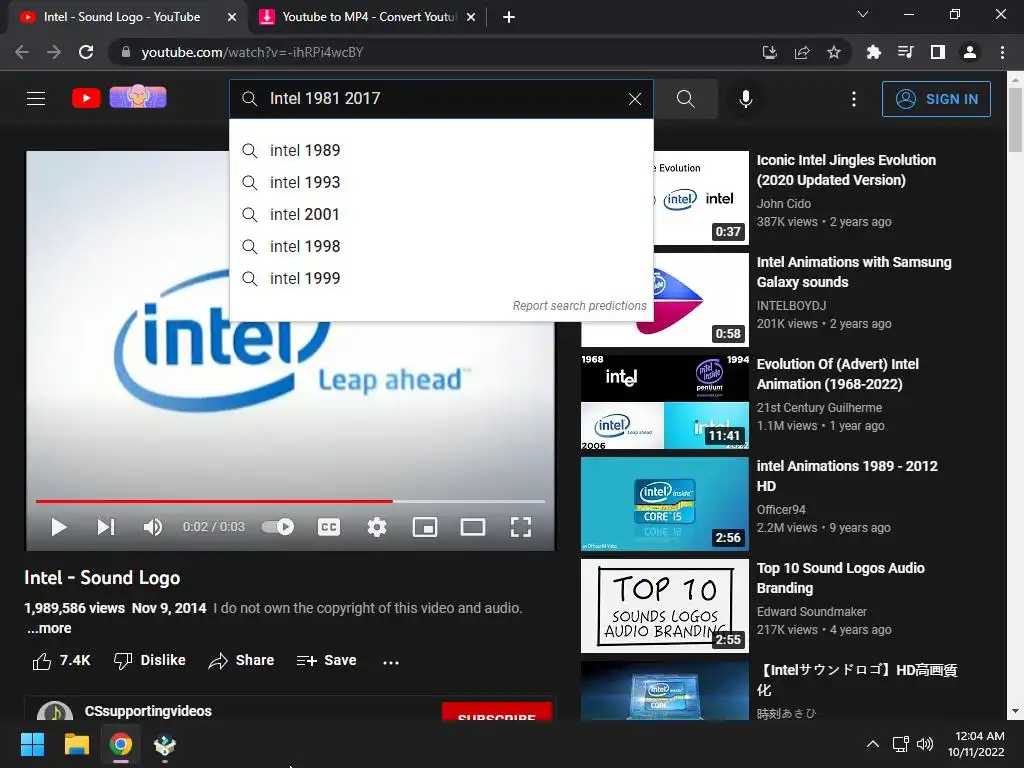Viewport: 1024px width, 768px height.
Task: Open Intel Animations with Samsung Galaxy sounds
Action: (854, 272)
